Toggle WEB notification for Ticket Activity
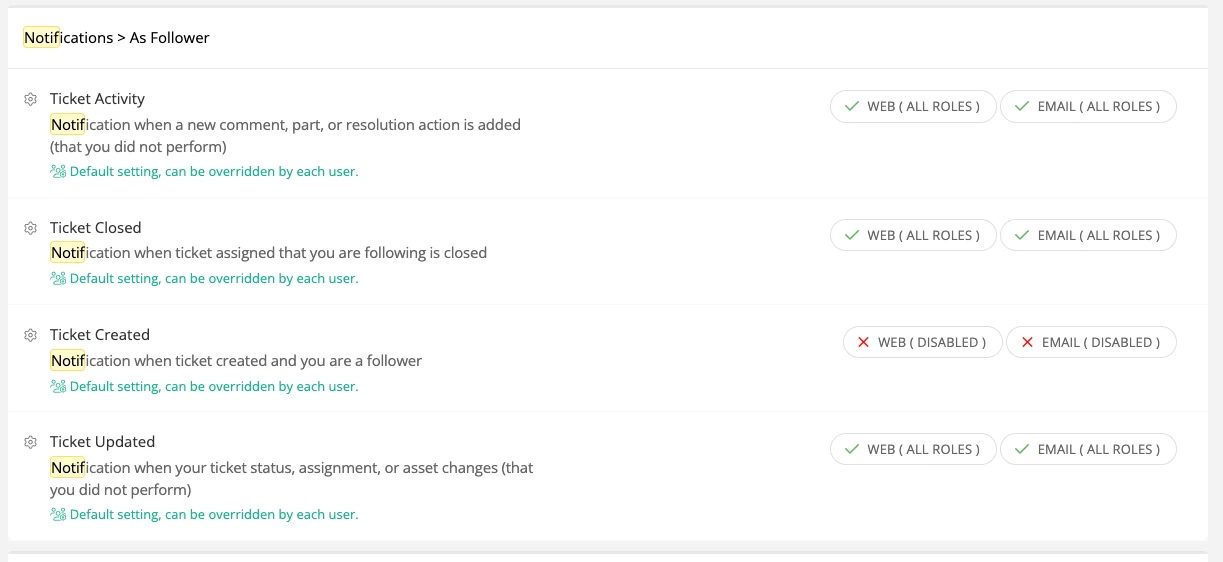1223x562 pixels. 912,107
